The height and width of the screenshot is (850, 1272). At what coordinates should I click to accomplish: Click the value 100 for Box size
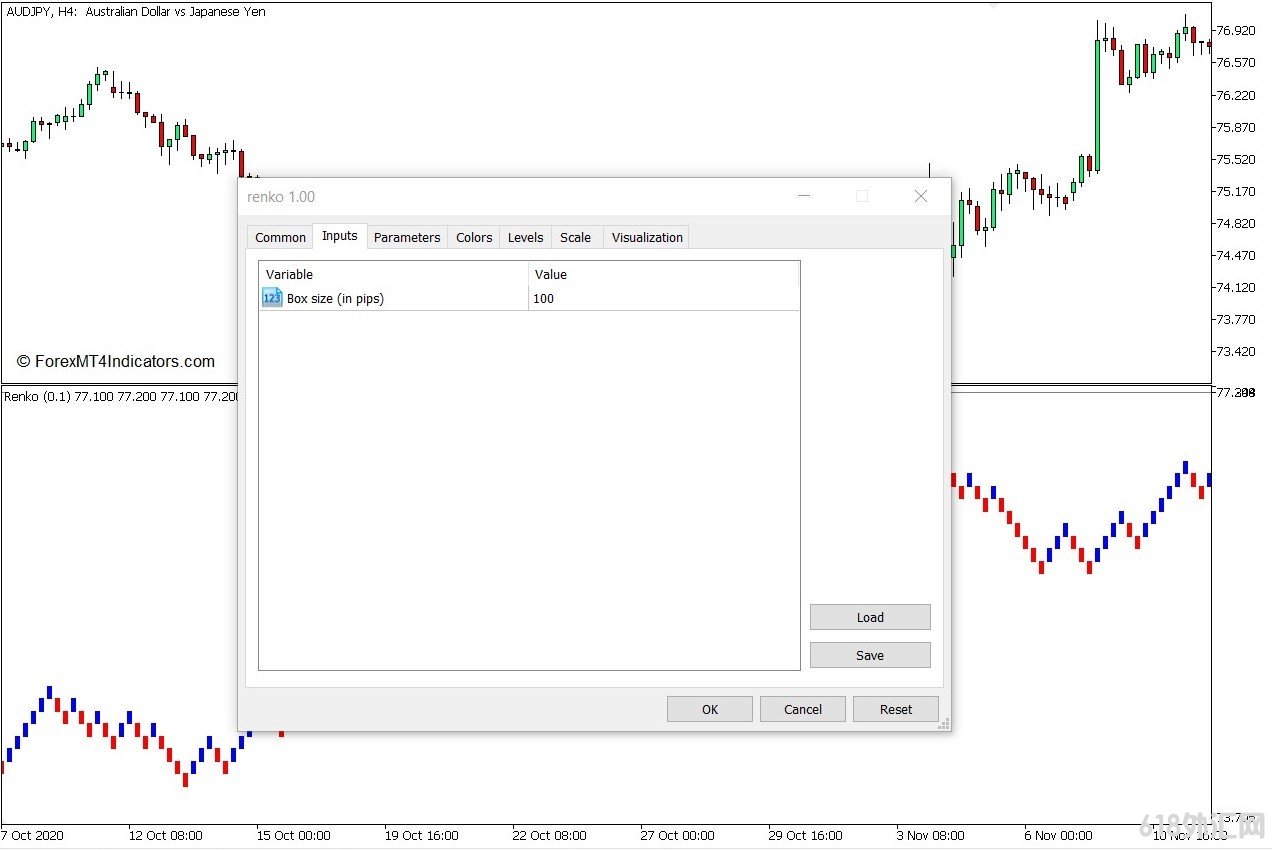click(543, 298)
